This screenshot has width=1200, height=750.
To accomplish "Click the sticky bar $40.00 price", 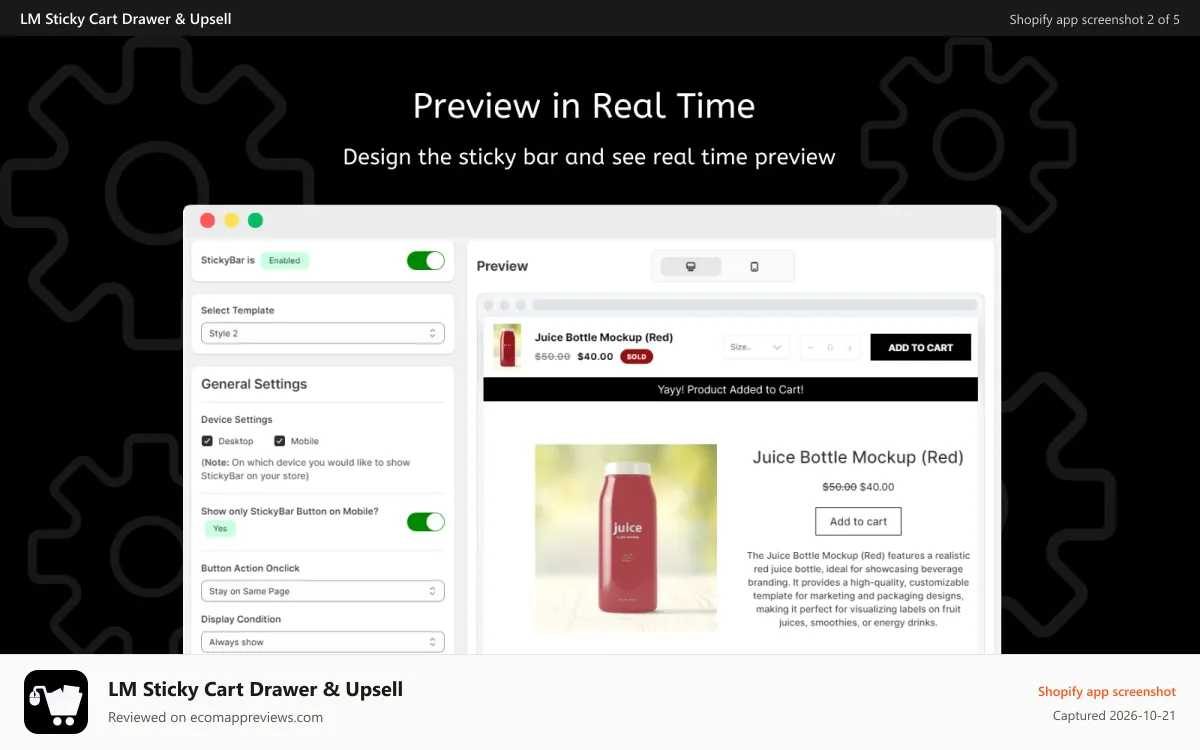I will [595, 356].
